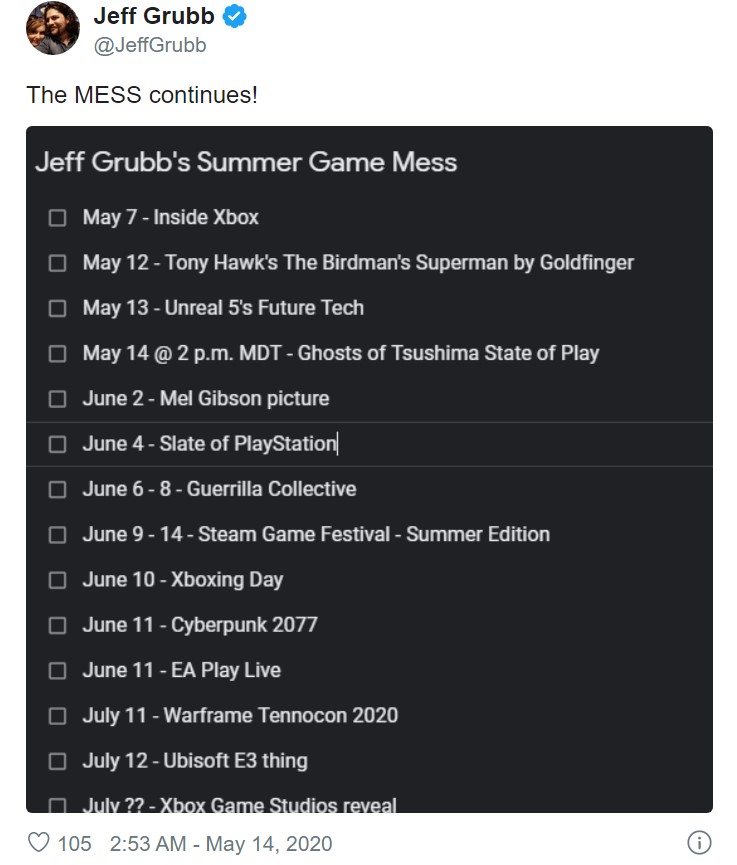Viewport: 737px width, 865px height.
Task: Click the blue verified badge icon
Action: (x=237, y=17)
